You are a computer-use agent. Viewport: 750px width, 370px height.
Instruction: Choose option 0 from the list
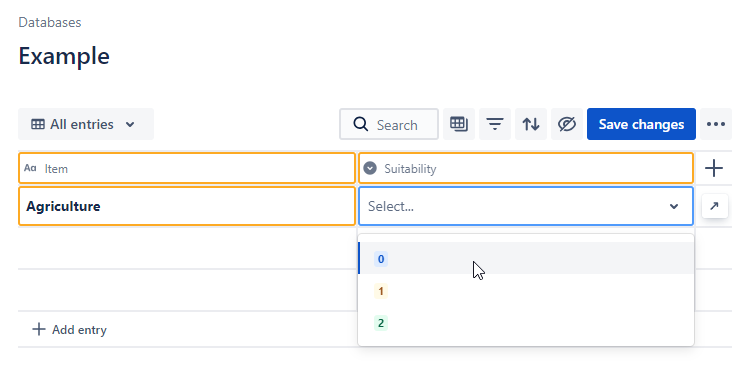tap(526, 259)
